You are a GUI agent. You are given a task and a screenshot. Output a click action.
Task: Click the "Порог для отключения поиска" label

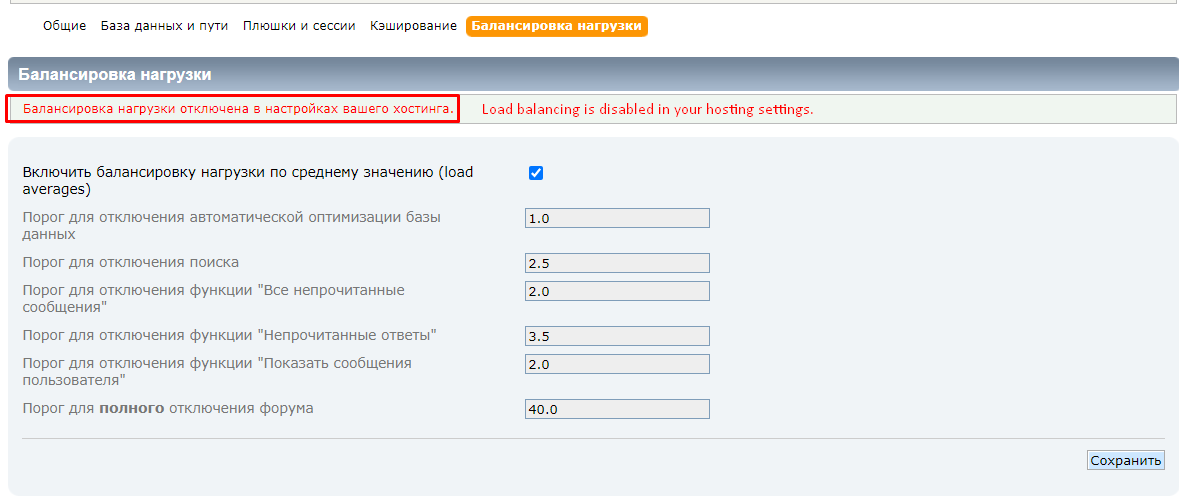point(131,263)
